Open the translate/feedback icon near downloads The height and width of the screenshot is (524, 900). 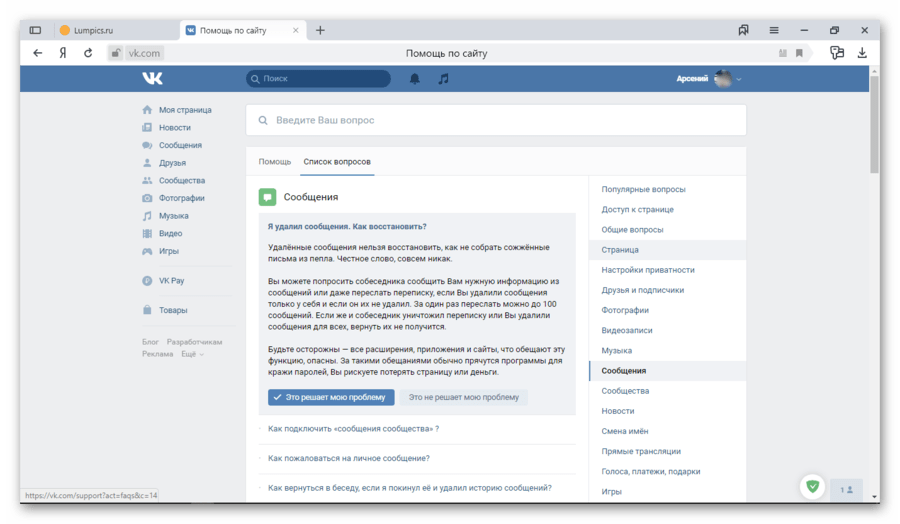tap(837, 53)
